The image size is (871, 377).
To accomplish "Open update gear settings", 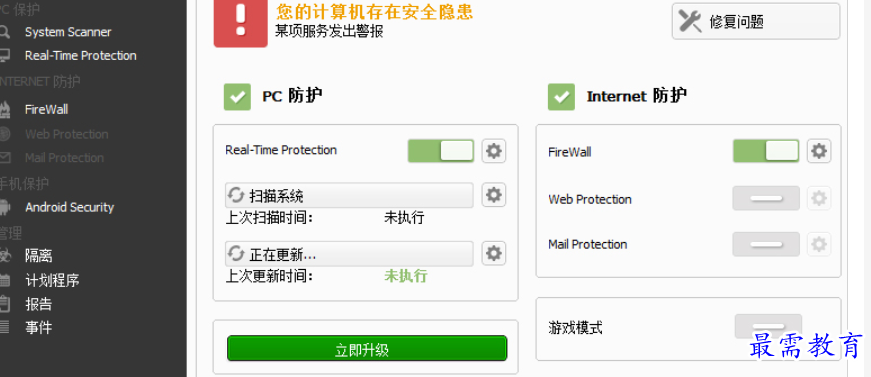I will [493, 254].
